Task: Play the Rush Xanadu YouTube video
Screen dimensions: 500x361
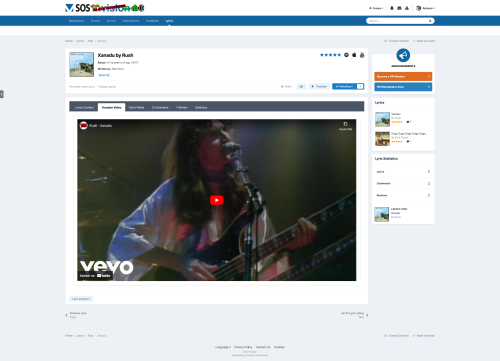Action: tap(217, 200)
